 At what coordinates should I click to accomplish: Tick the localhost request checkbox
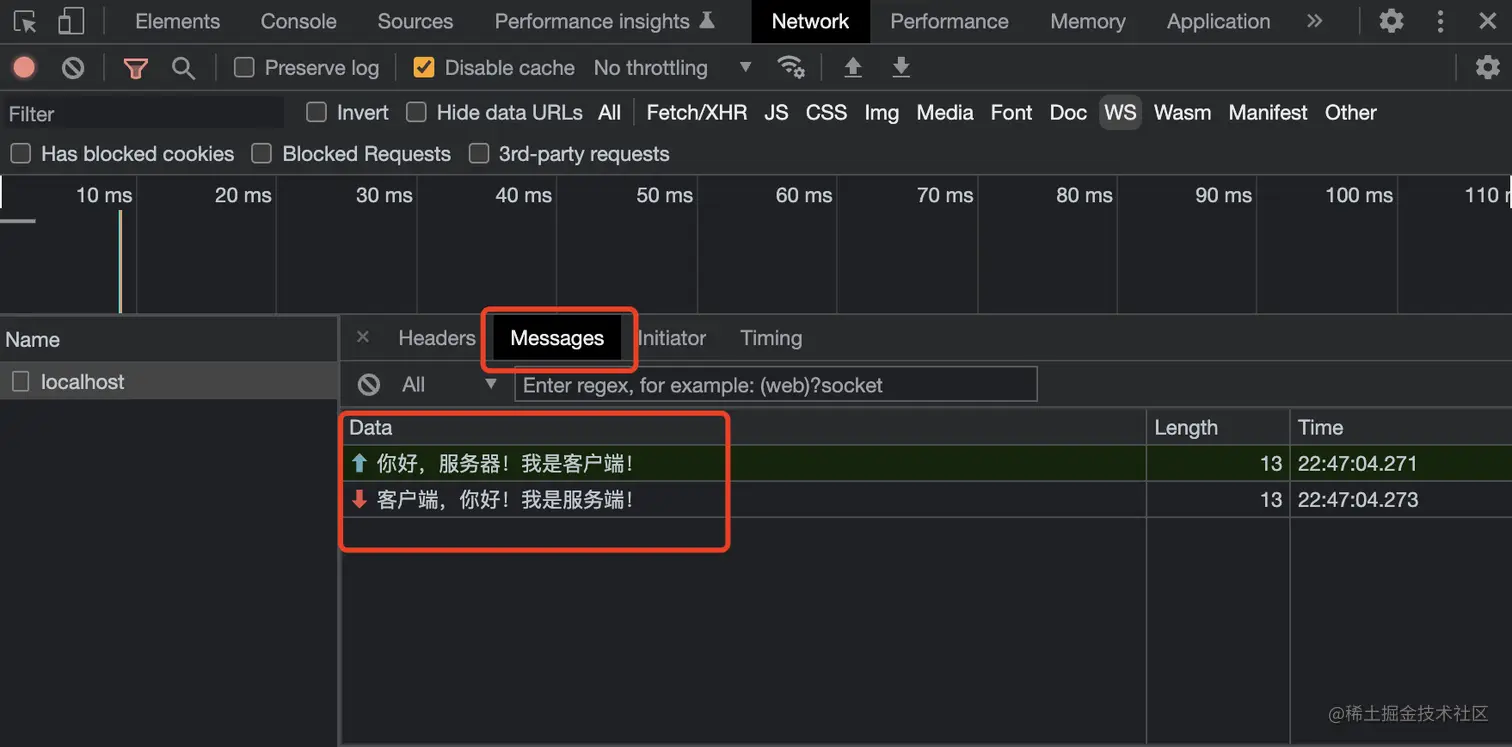20,382
